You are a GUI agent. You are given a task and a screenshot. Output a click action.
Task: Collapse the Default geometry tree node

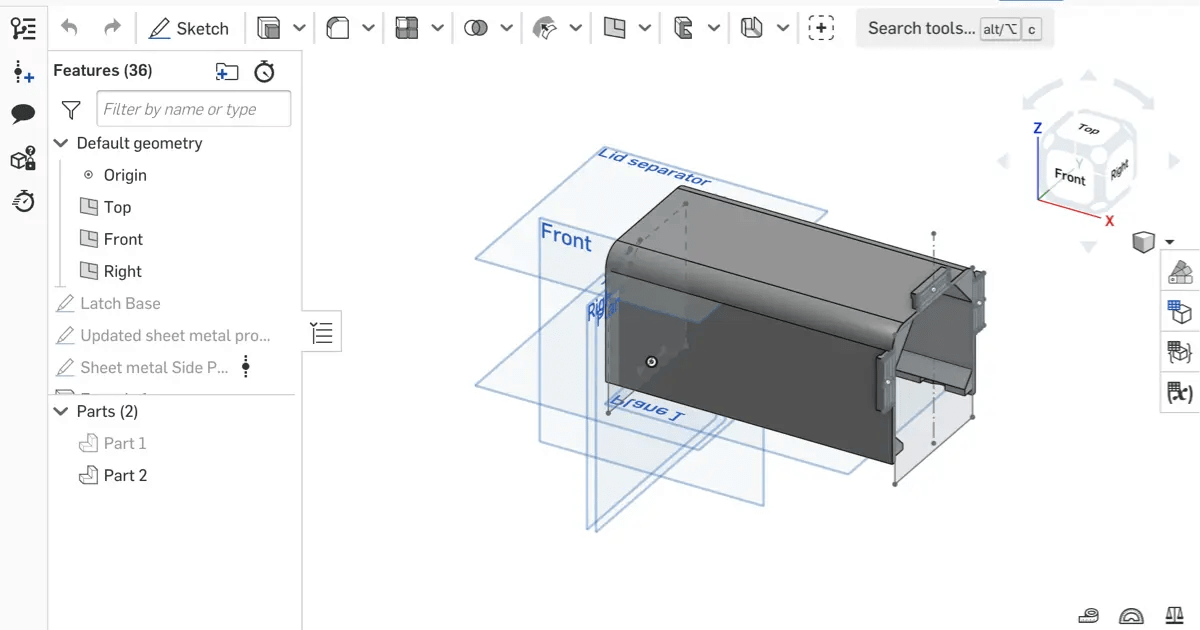(60, 143)
